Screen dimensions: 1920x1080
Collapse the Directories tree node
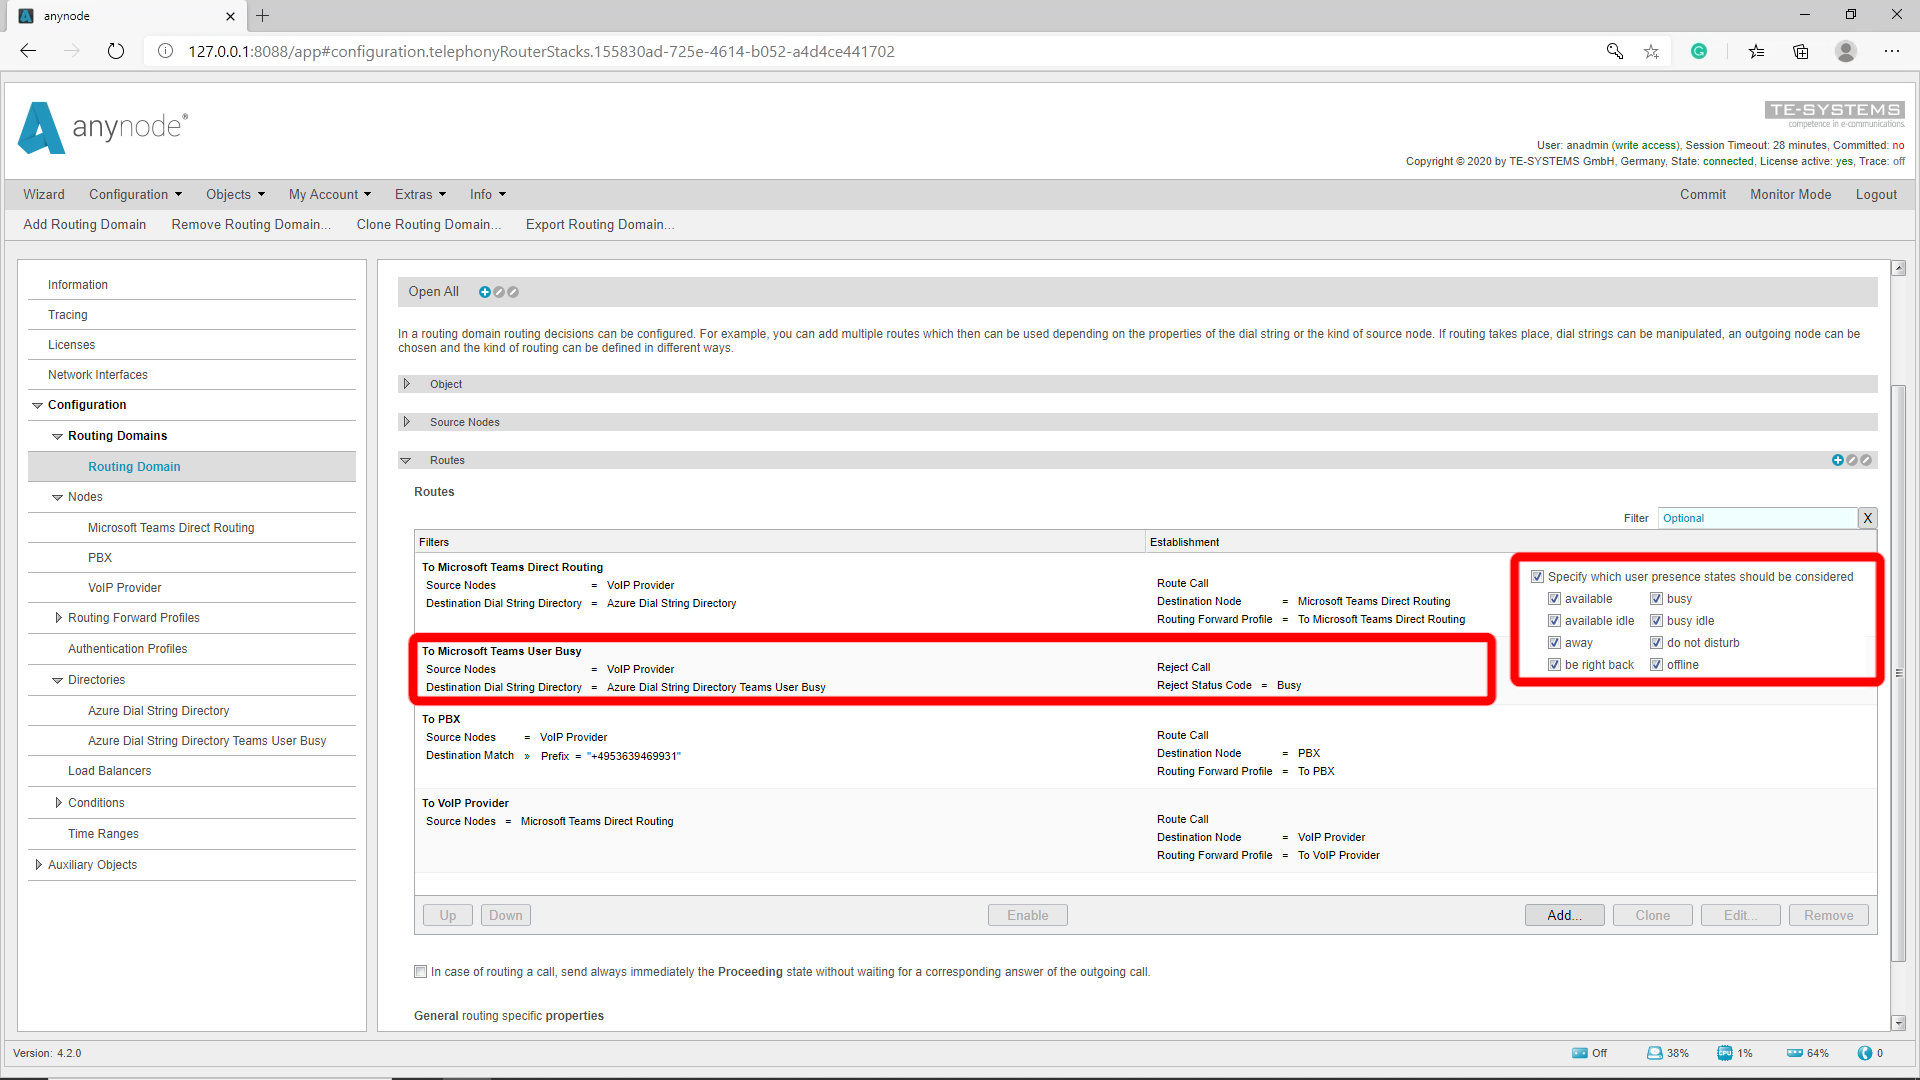(x=57, y=680)
